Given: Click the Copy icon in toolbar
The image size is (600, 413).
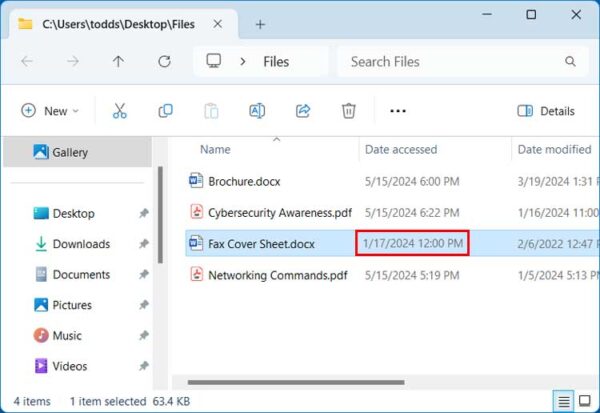Looking at the screenshot, I should 165,111.
